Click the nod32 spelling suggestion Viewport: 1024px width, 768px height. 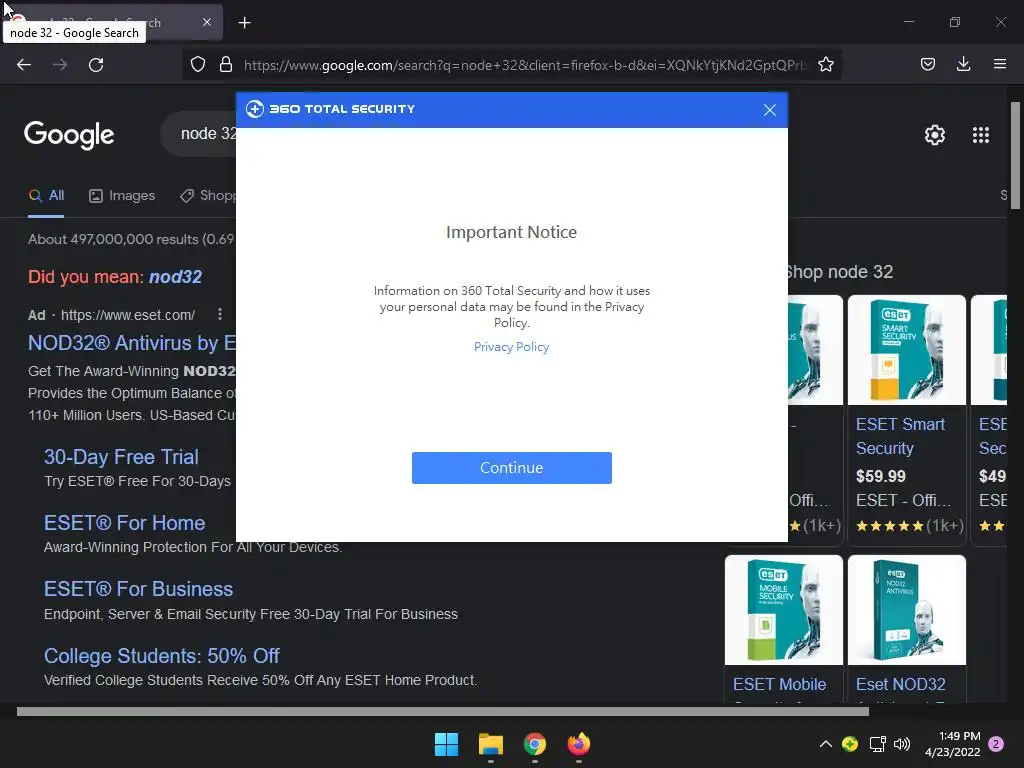(175, 277)
